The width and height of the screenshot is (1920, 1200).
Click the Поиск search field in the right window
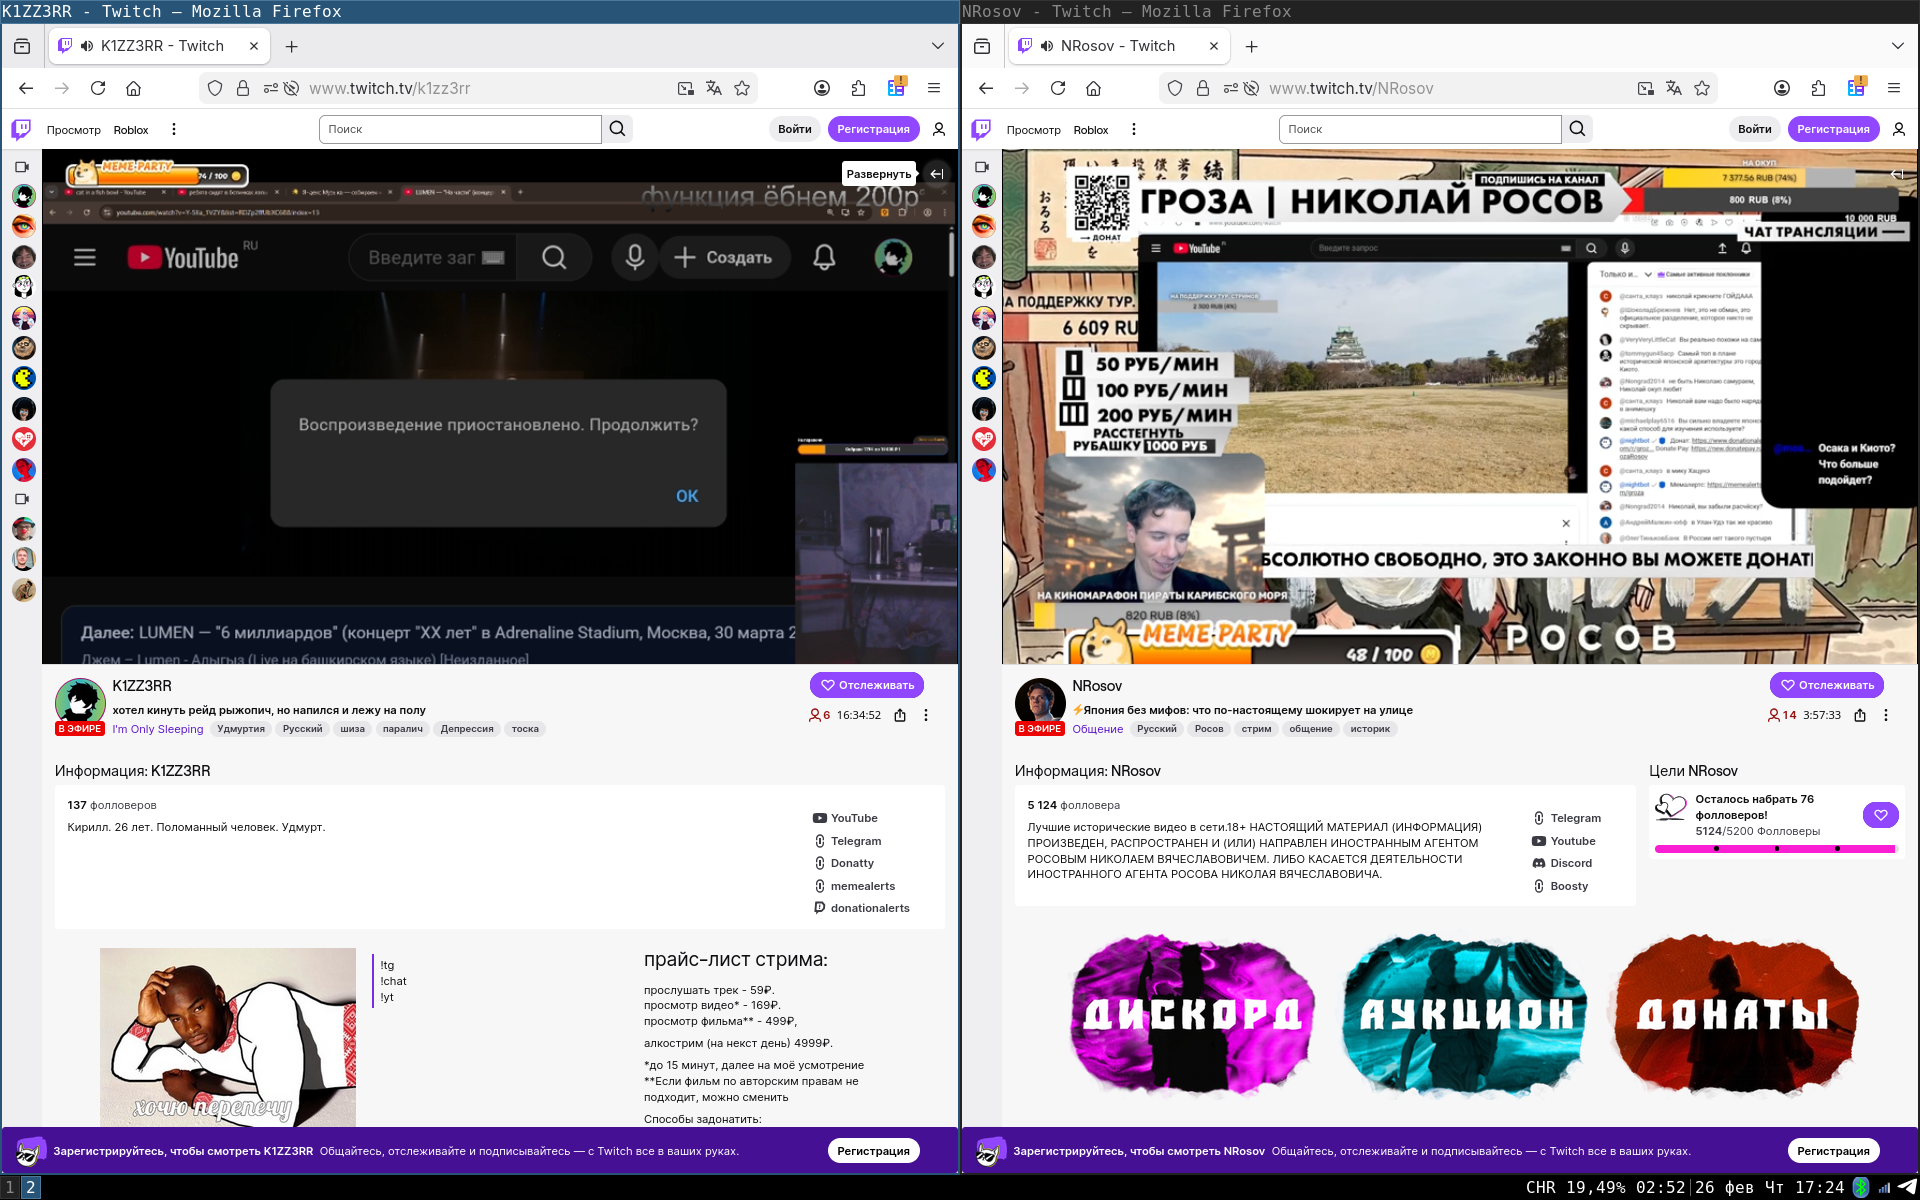(x=1419, y=129)
